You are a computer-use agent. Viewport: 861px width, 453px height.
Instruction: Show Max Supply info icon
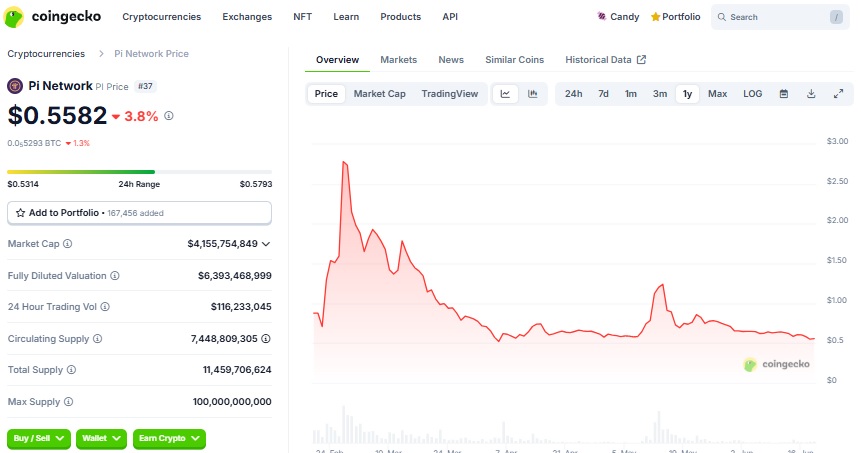68,401
